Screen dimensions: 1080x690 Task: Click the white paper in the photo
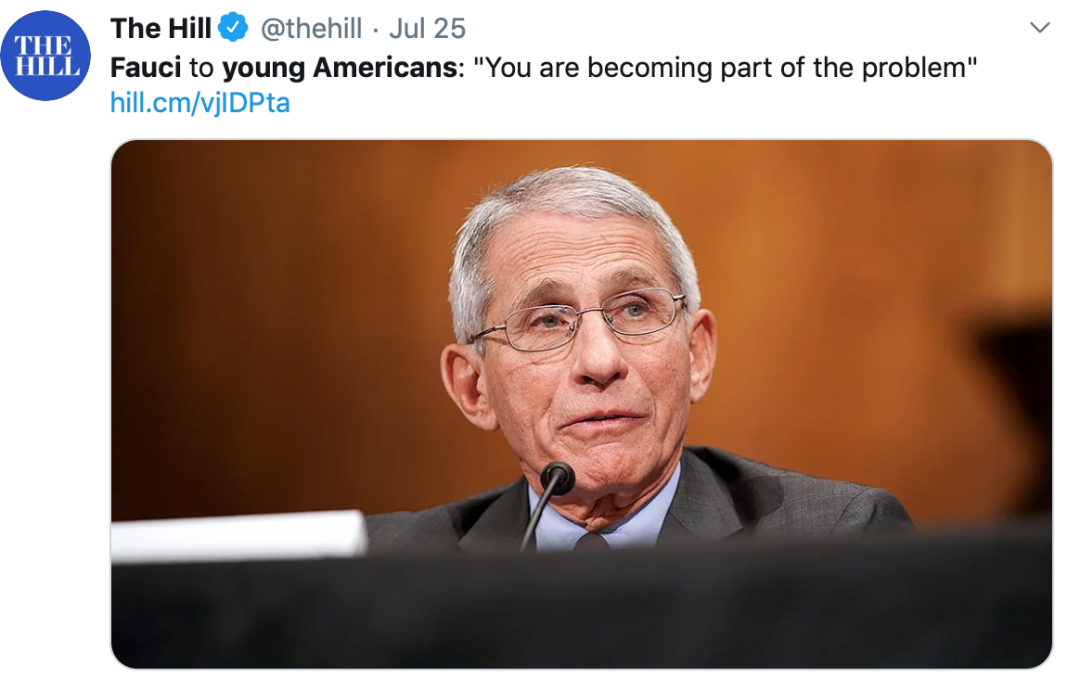click(x=238, y=536)
